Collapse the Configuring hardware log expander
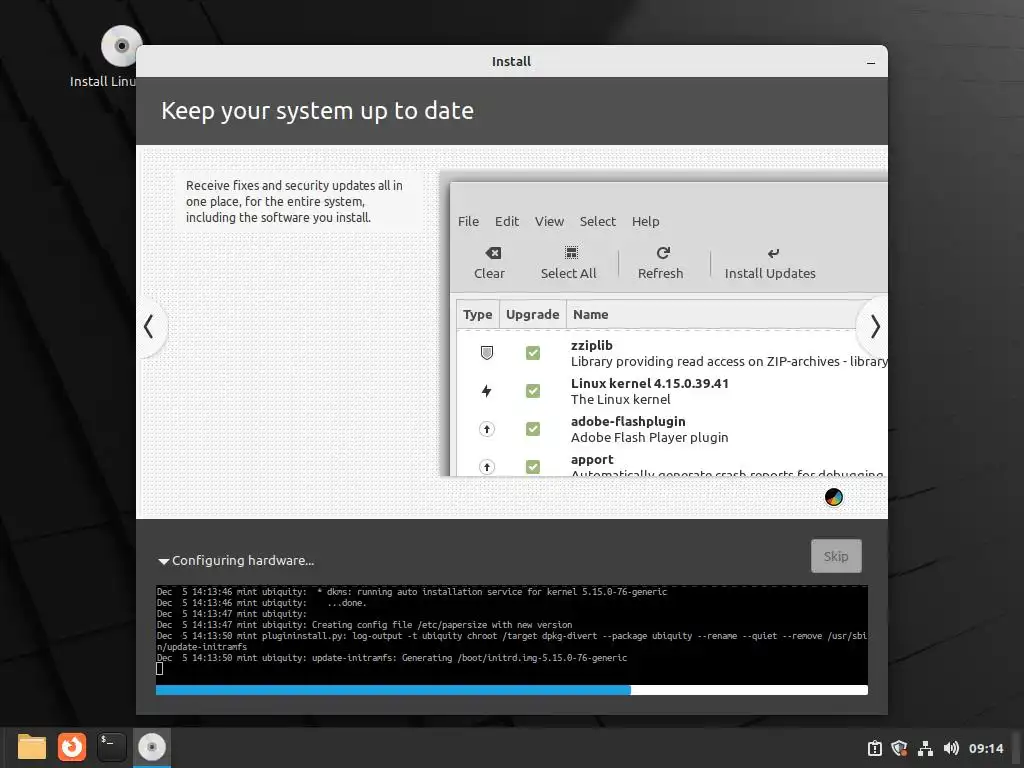The image size is (1024, 768). pos(163,561)
